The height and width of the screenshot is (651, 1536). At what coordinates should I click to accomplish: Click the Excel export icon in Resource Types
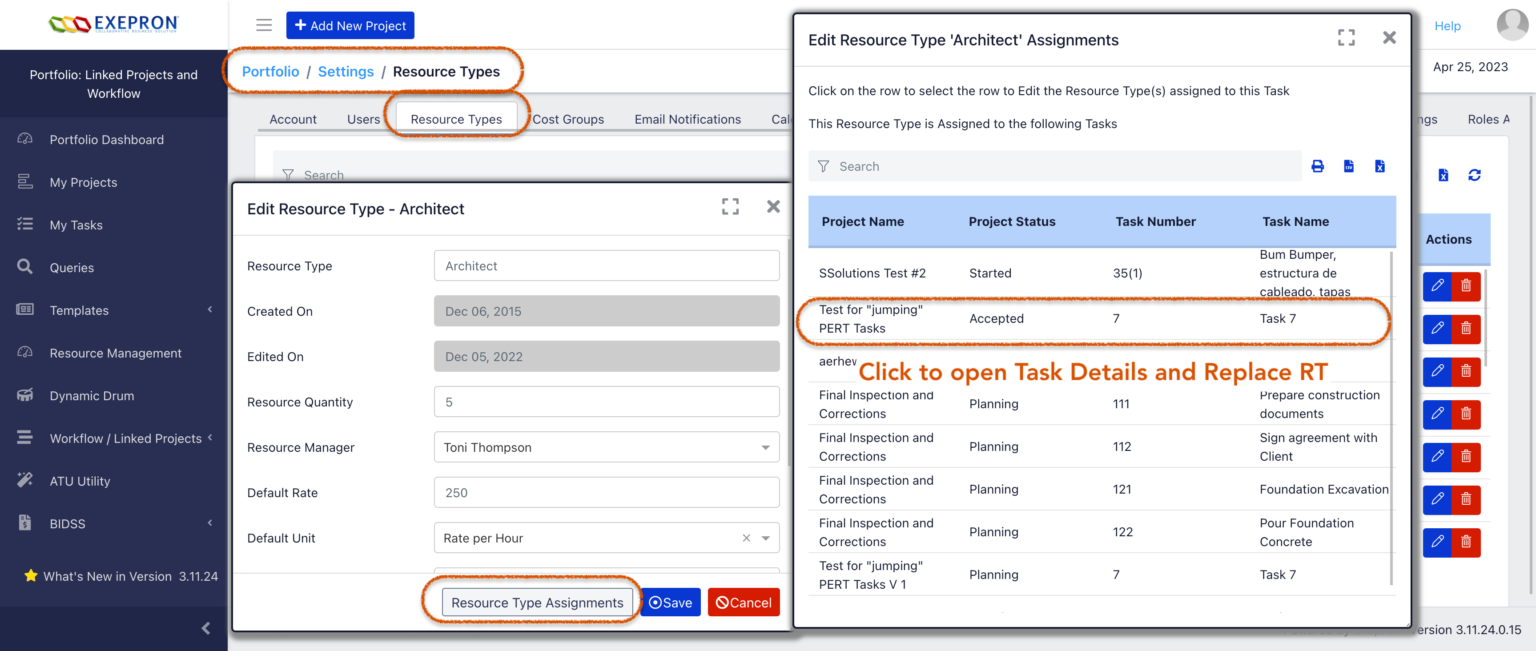[1443, 175]
